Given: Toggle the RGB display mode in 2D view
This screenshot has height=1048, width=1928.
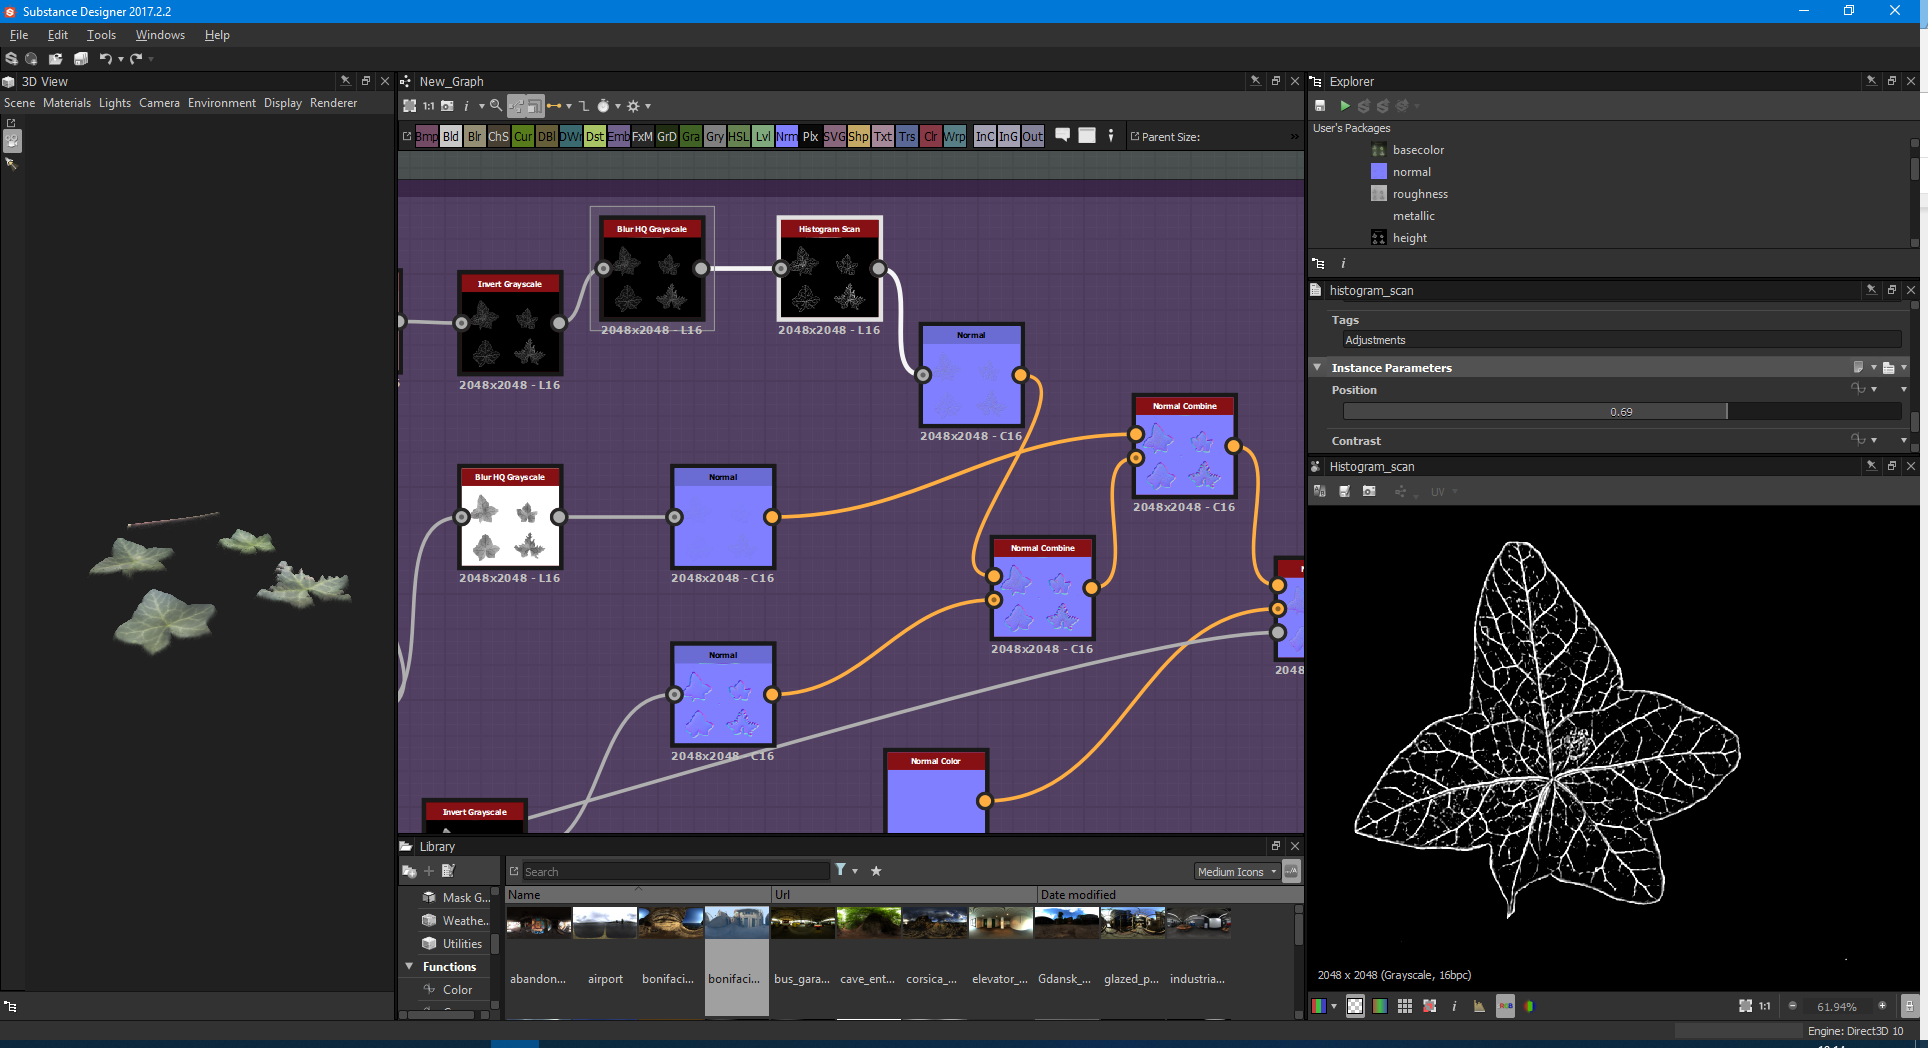Looking at the screenshot, I should pos(1505,1006).
